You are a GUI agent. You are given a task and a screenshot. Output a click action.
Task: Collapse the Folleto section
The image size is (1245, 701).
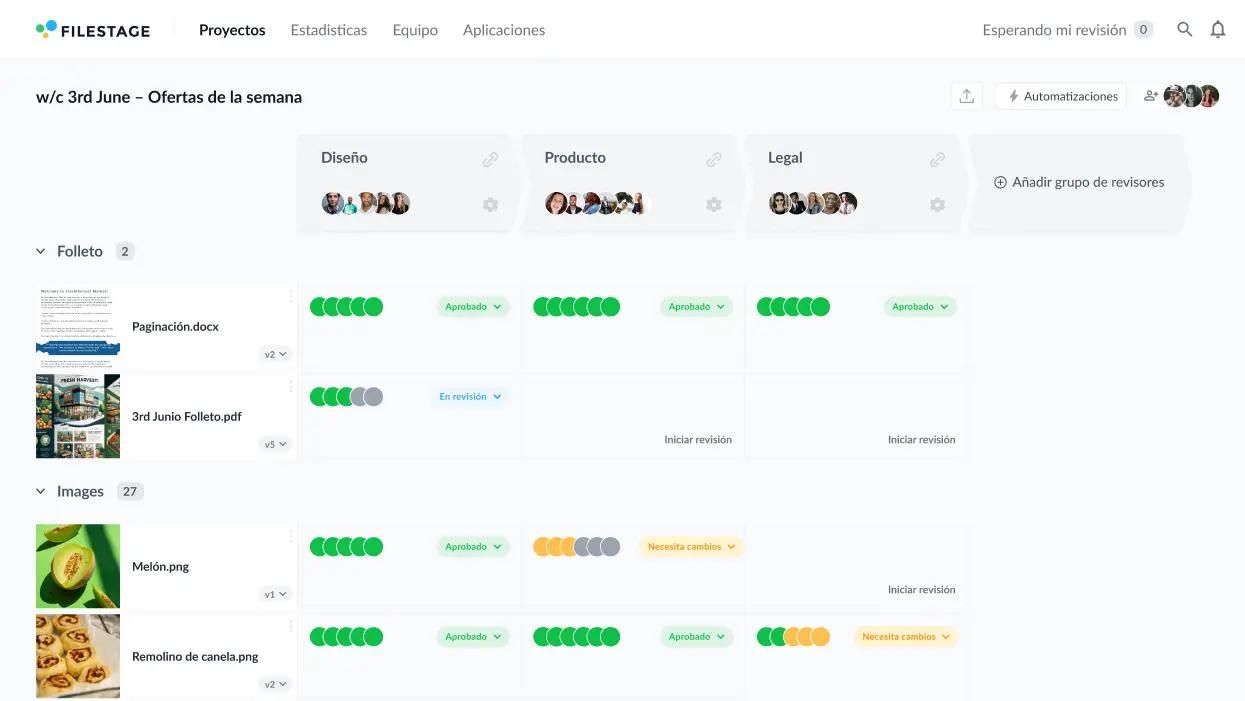point(41,252)
